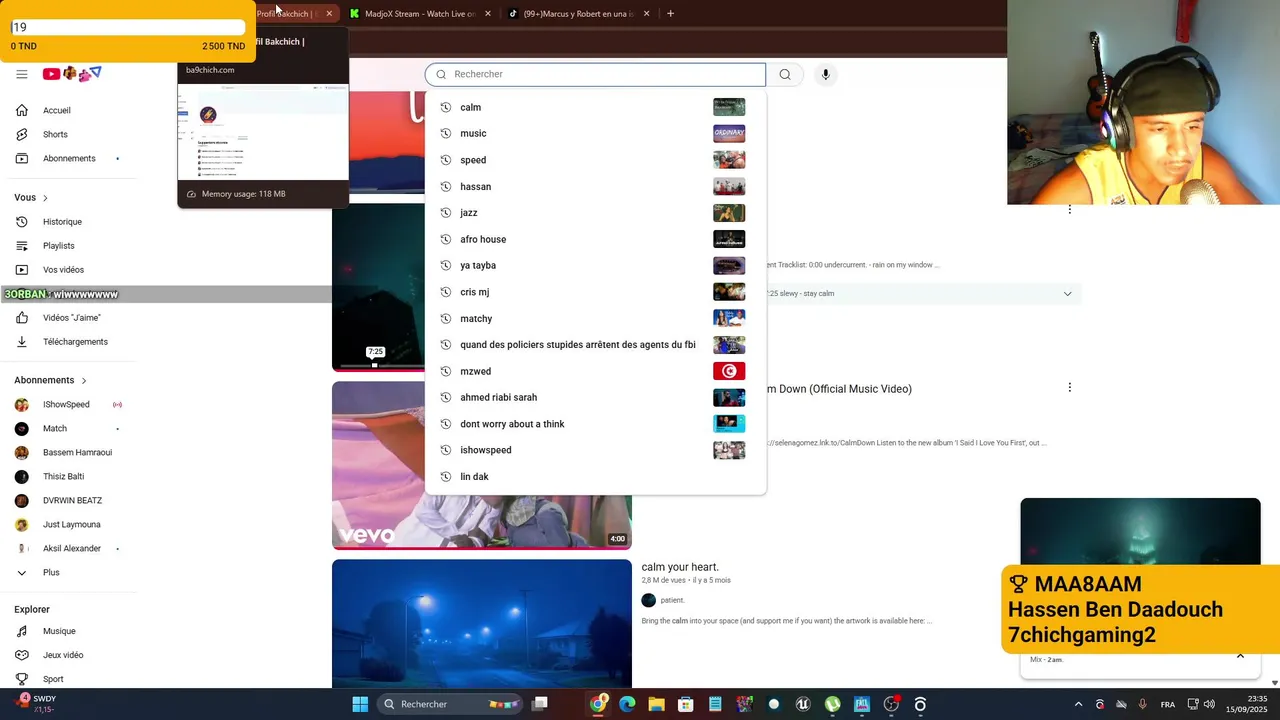The width and height of the screenshot is (1280, 720).
Task: Open Playlists in the sidebar
Action: point(58,246)
